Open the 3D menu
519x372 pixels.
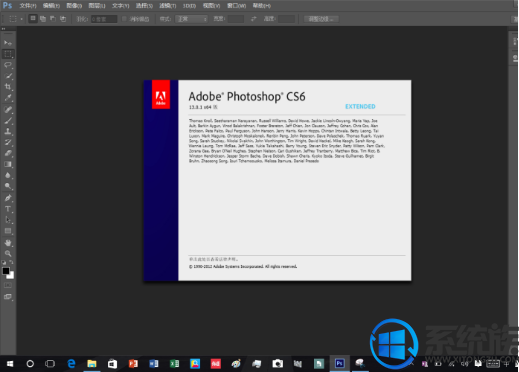[189, 6]
